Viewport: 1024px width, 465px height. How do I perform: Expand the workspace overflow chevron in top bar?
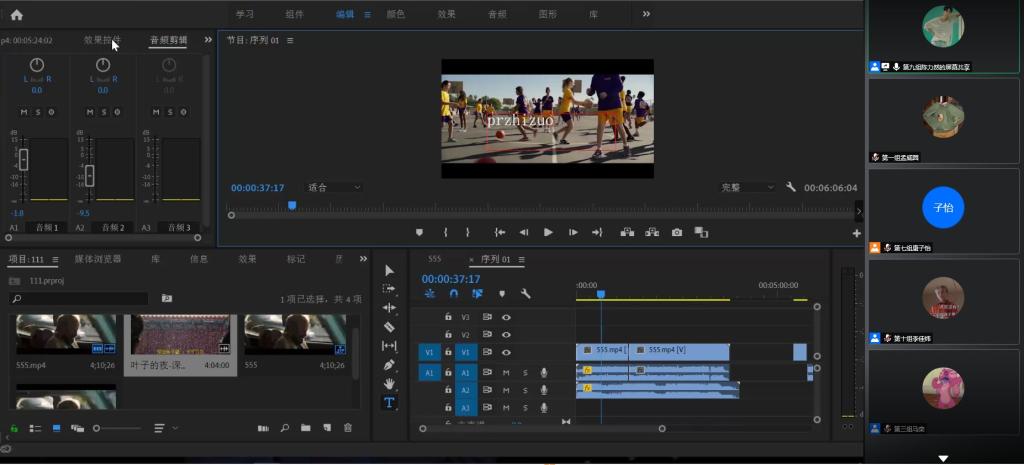(646, 14)
